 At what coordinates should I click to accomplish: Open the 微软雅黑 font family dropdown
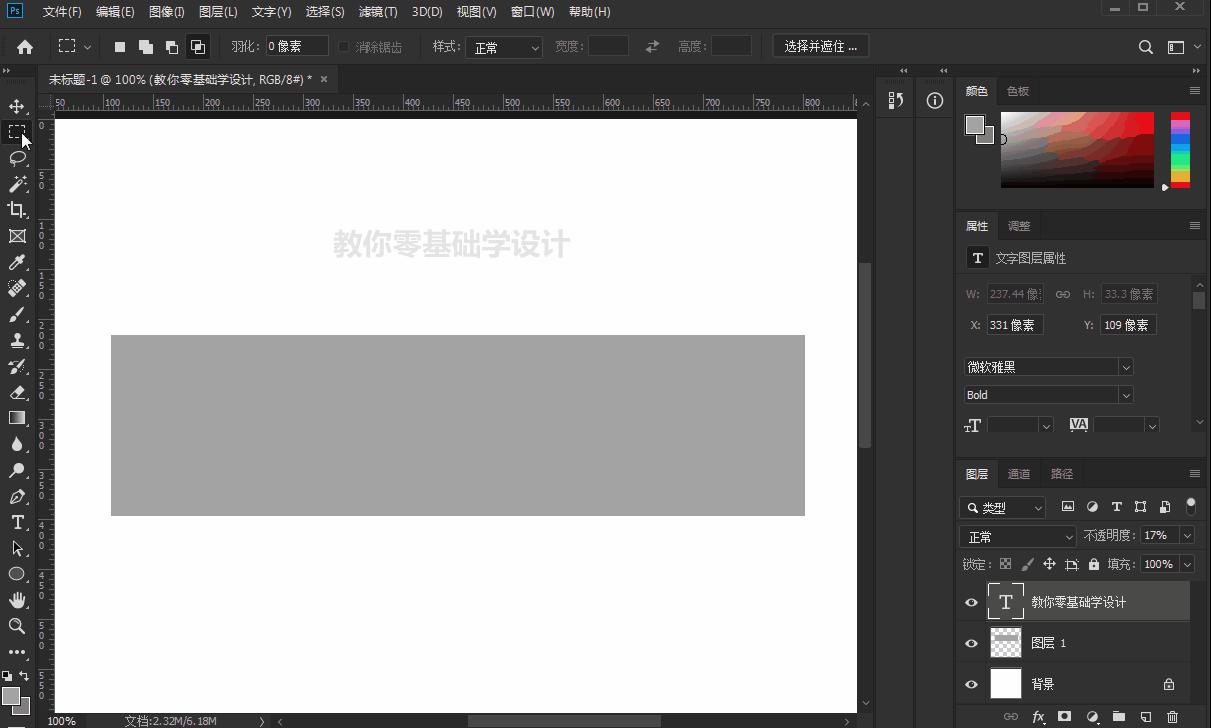pos(1047,367)
